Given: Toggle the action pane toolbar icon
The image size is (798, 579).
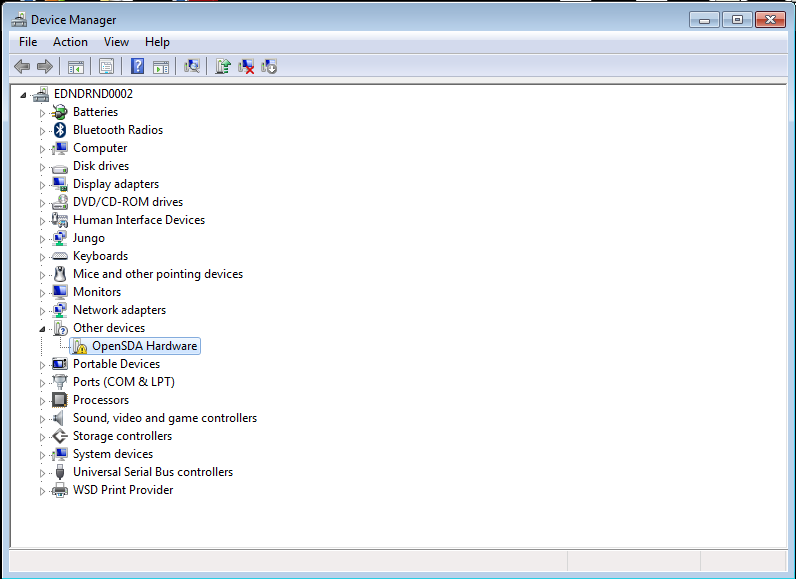Looking at the screenshot, I should click(161, 66).
